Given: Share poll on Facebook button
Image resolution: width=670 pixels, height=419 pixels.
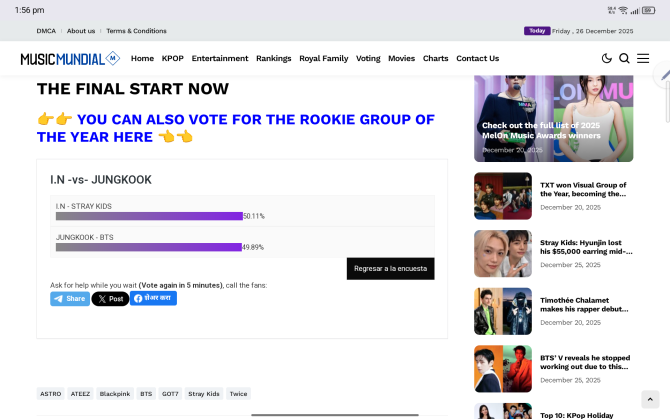Looking at the screenshot, I should (x=153, y=298).
